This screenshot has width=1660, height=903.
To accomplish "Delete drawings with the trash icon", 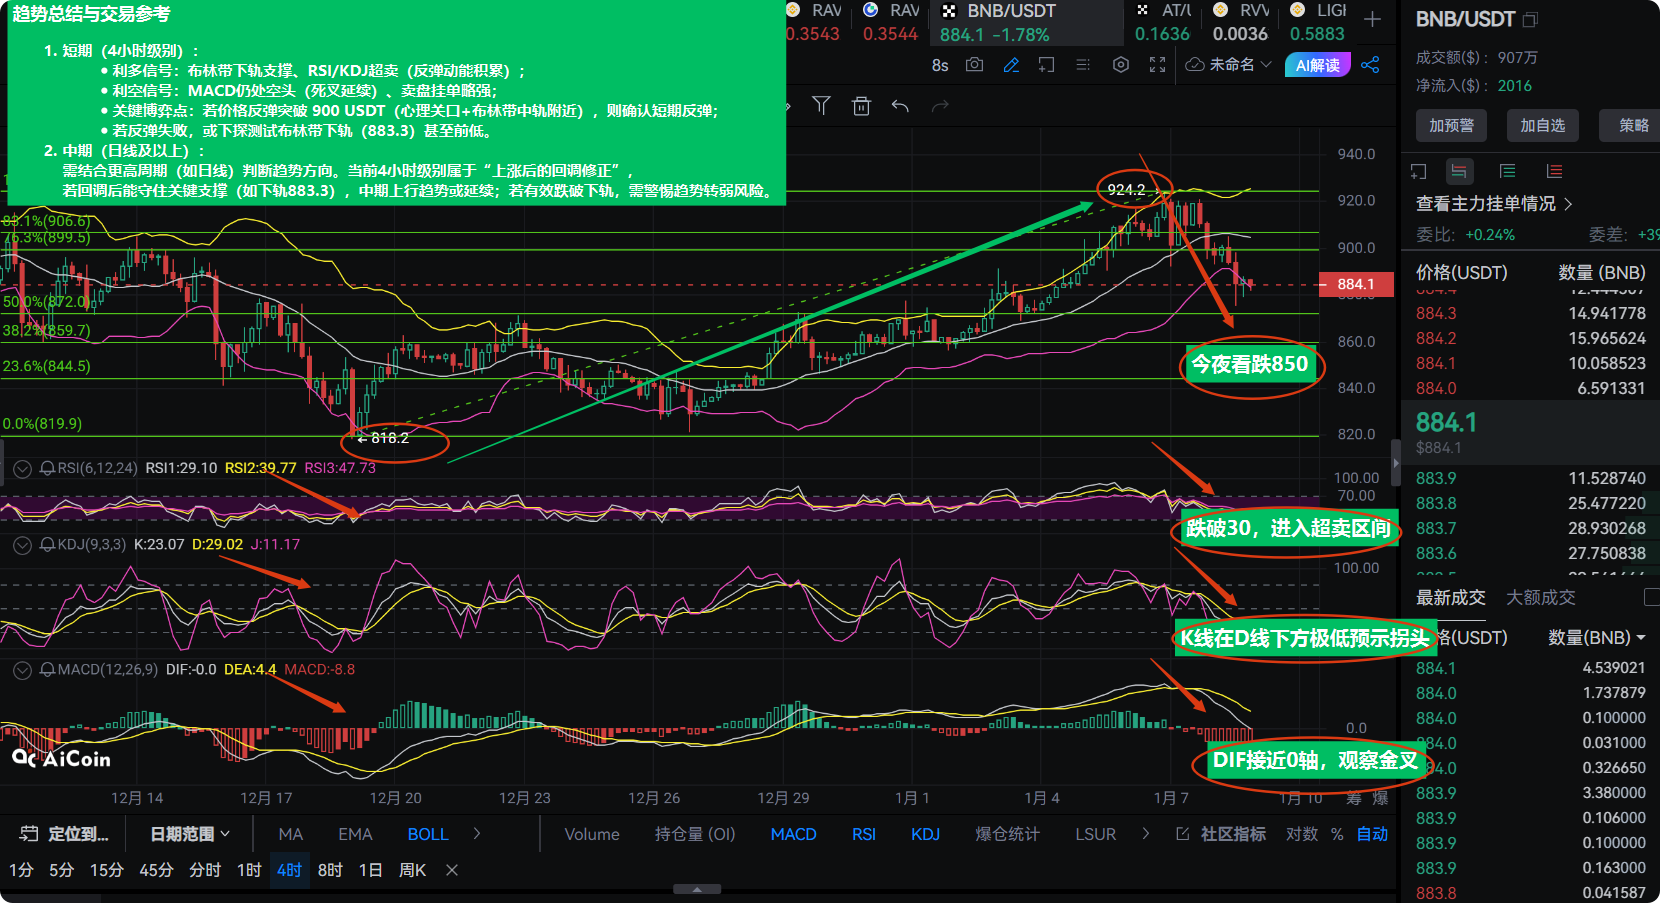I will [x=860, y=105].
